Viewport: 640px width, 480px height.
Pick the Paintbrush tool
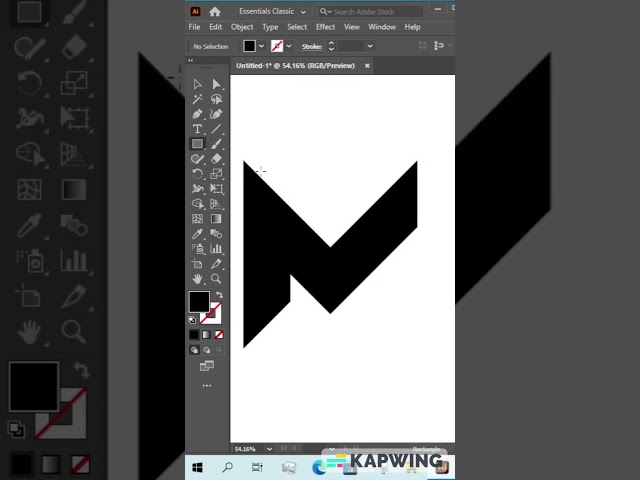[216, 144]
